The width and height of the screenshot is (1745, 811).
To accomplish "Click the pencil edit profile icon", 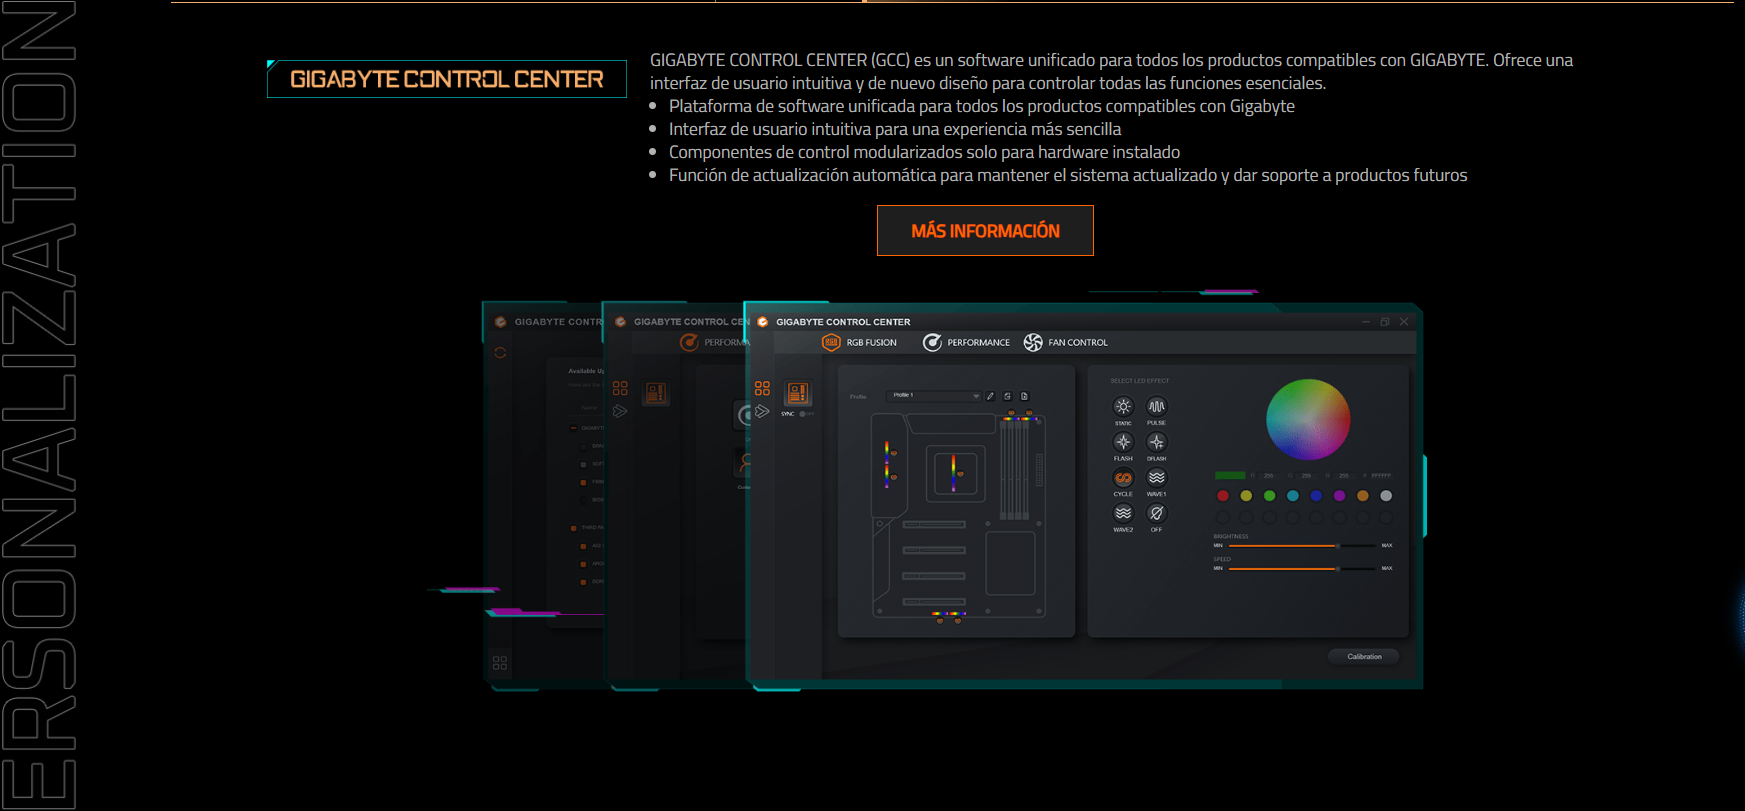I will pyautogui.click(x=991, y=396).
